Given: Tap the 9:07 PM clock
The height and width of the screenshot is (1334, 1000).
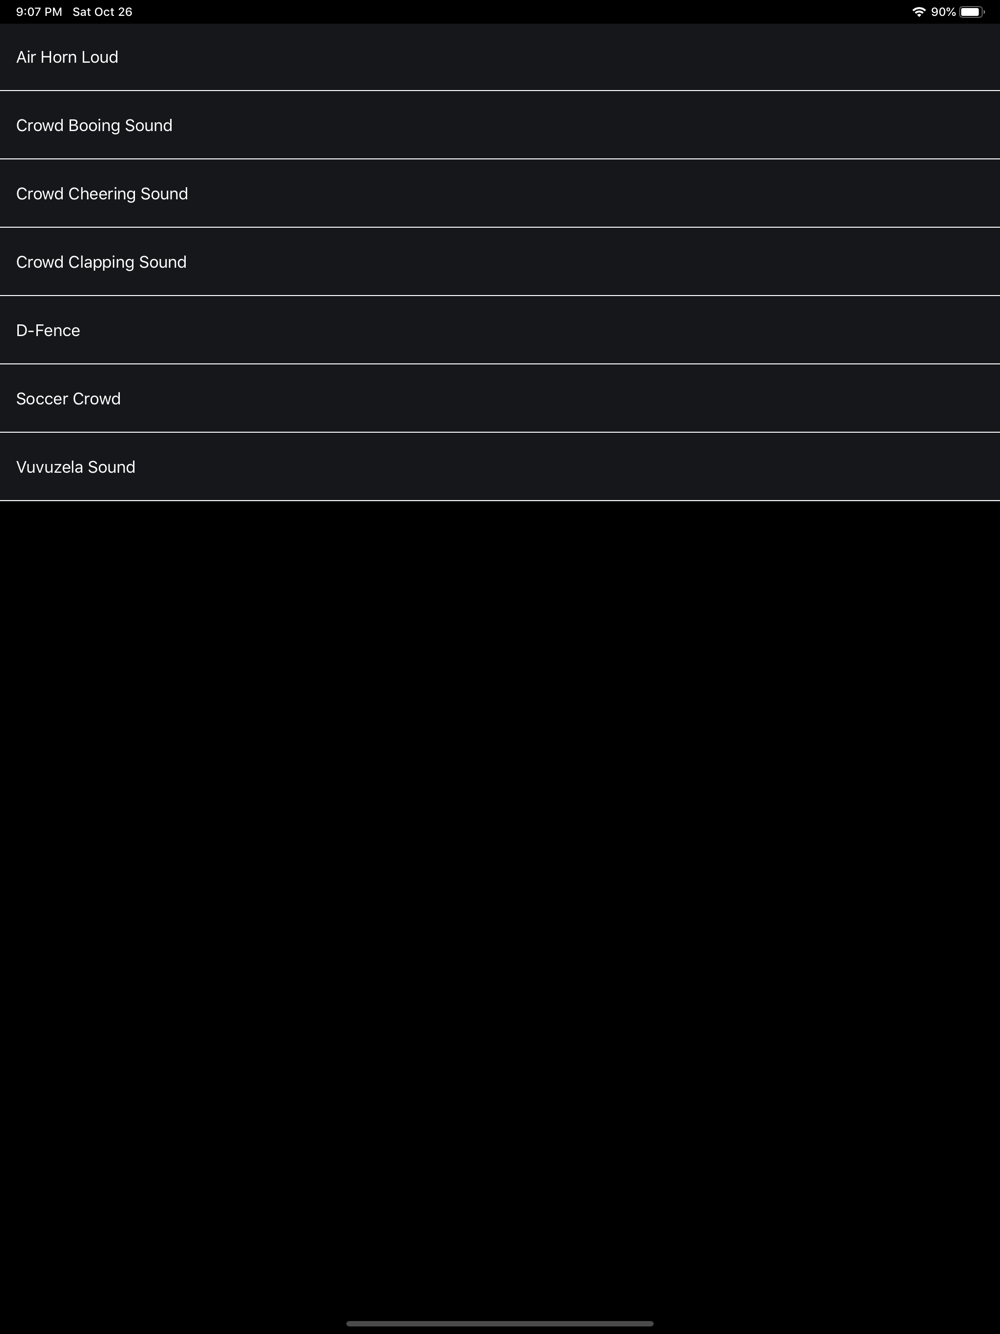Looking at the screenshot, I should pyautogui.click(x=39, y=12).
